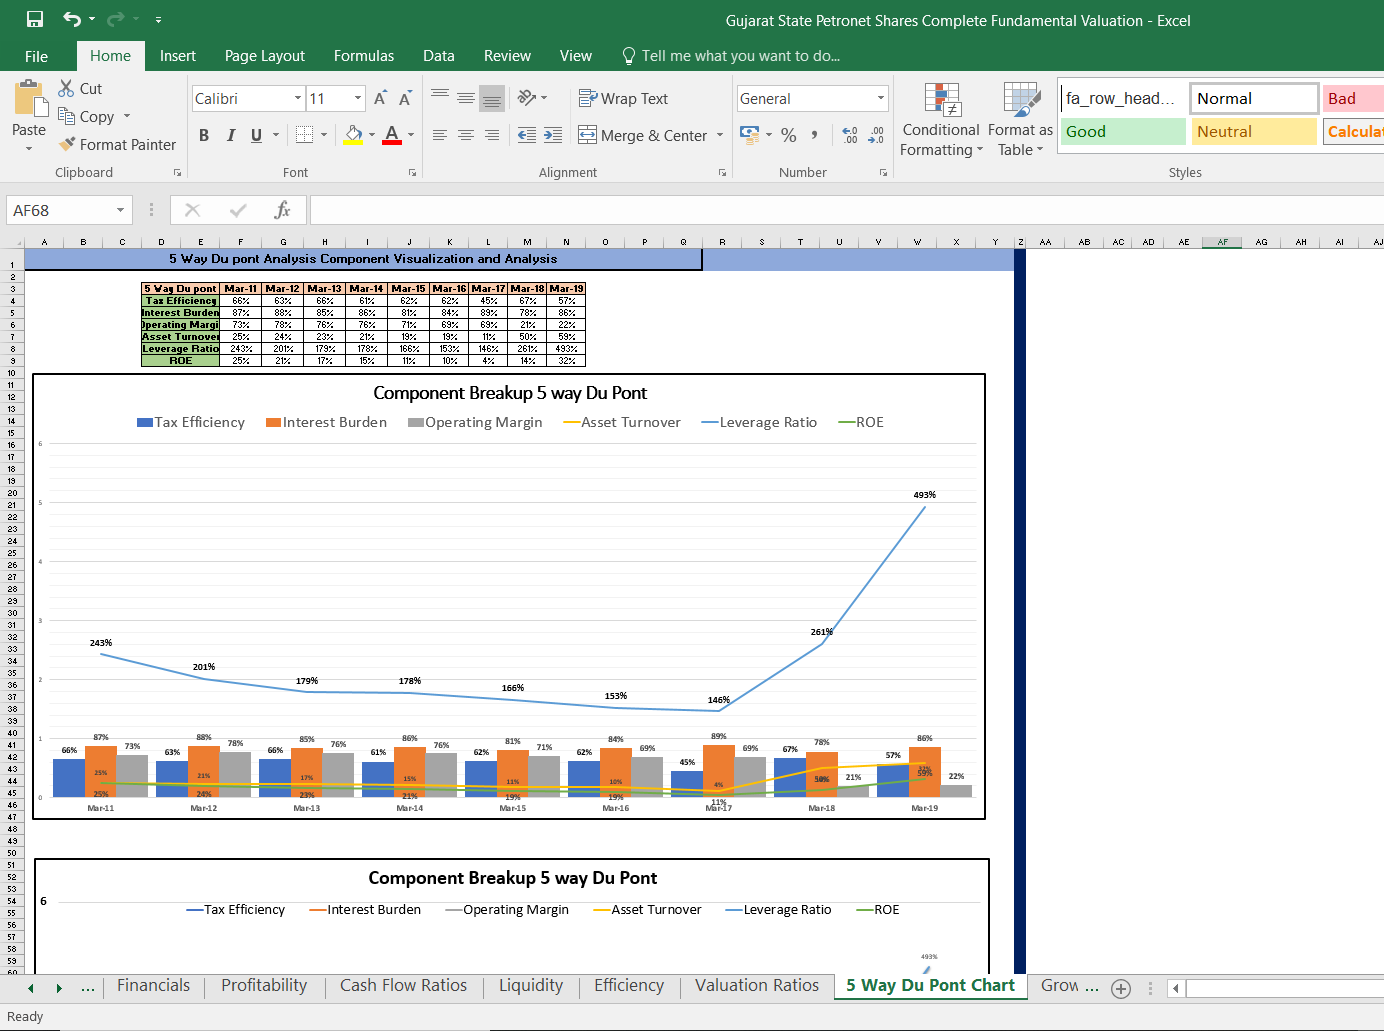Open the Paste options dropdown arrow

pos(29,148)
